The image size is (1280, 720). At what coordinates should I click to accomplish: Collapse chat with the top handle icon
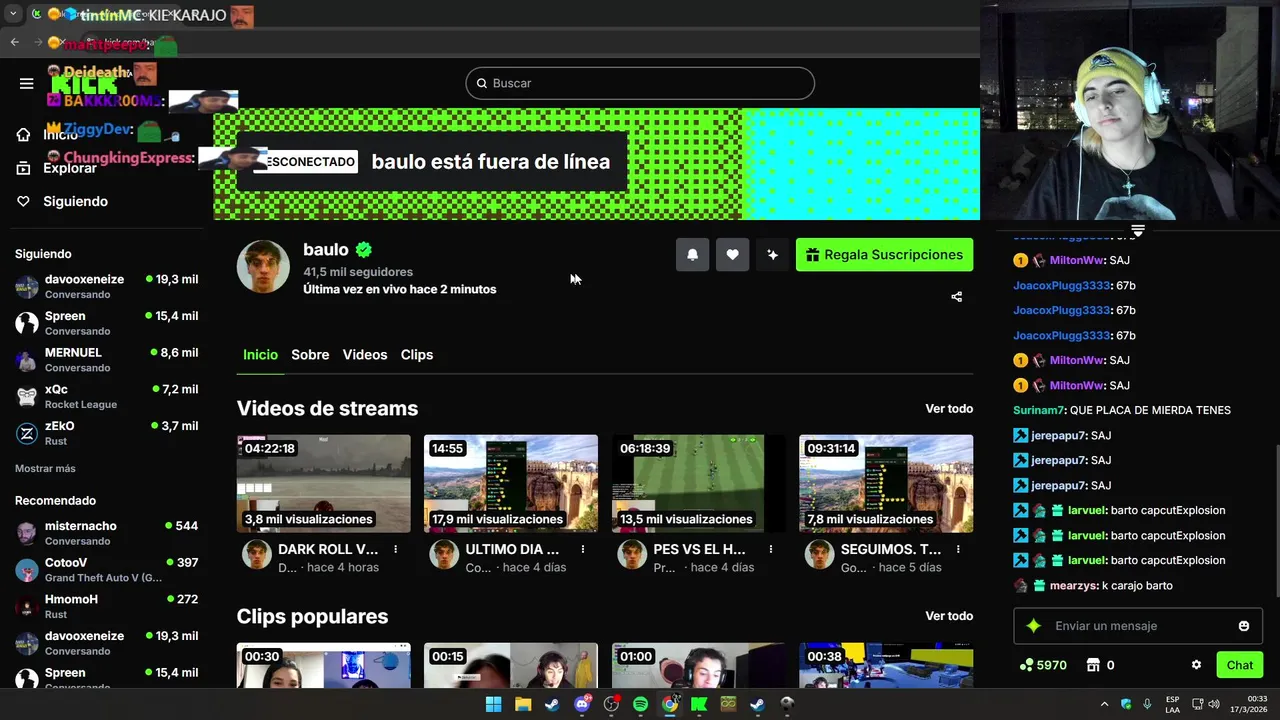pos(1137,230)
